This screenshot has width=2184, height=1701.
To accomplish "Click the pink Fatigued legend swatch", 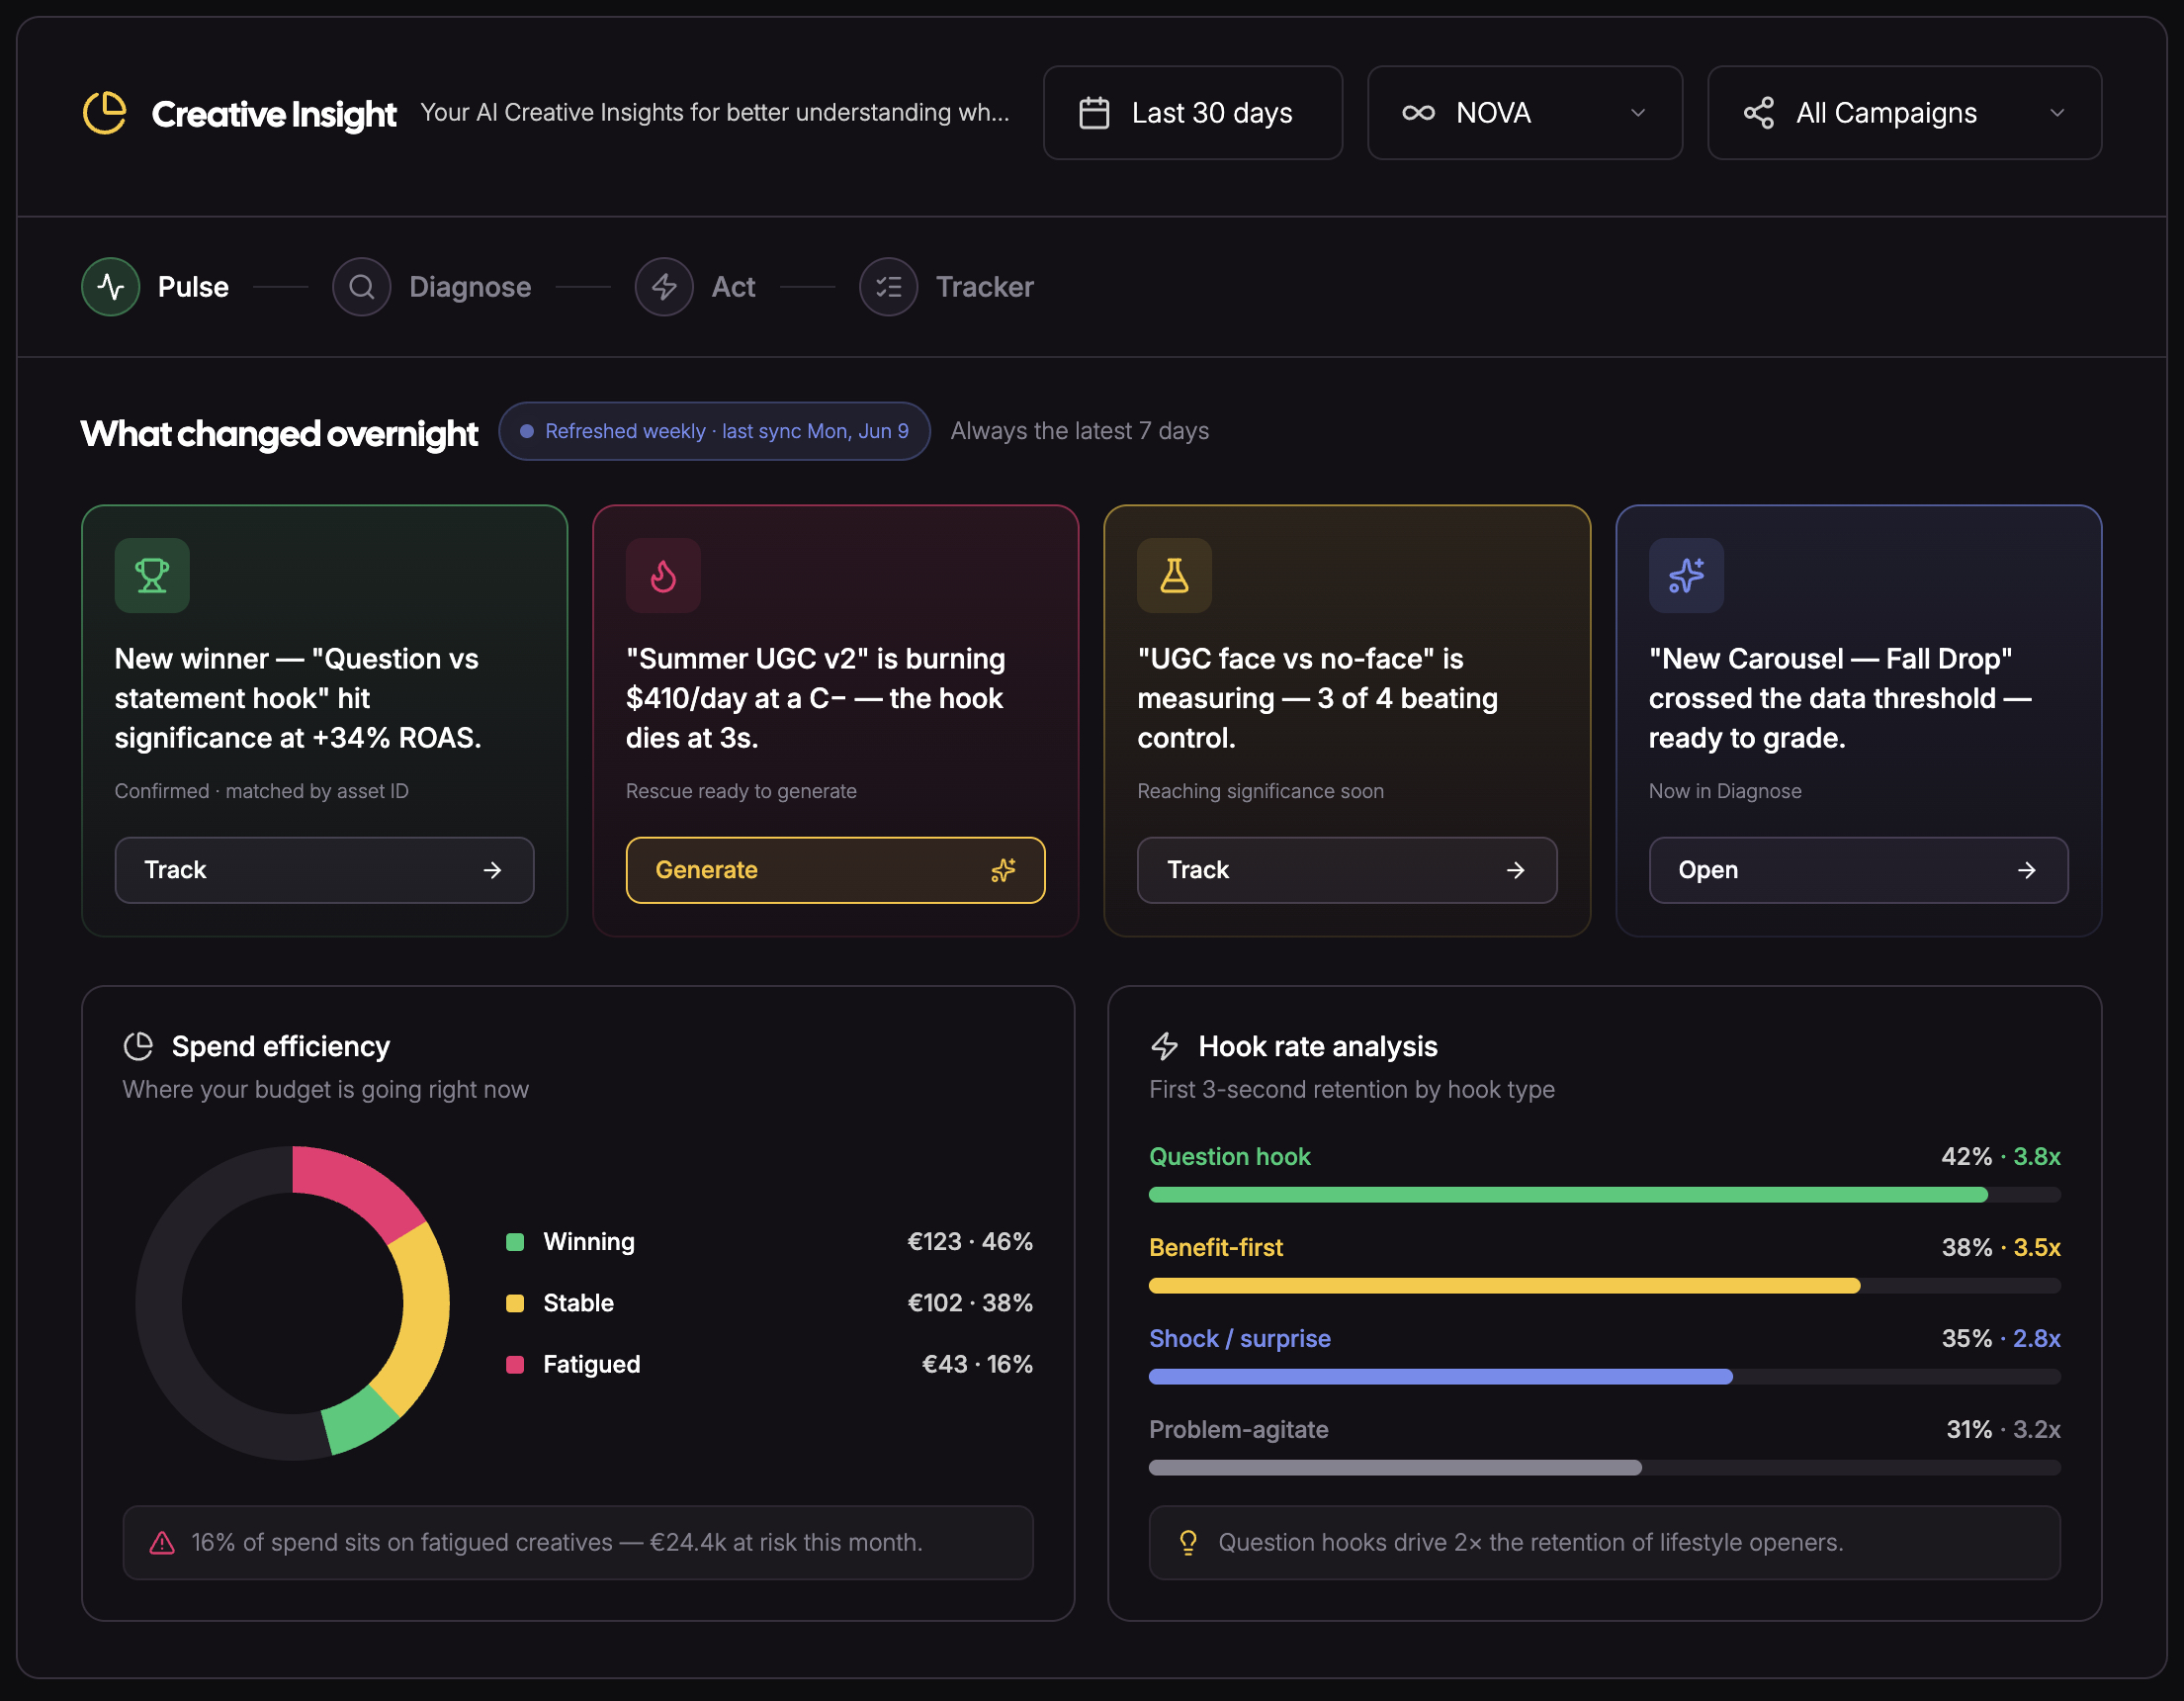I will point(515,1364).
